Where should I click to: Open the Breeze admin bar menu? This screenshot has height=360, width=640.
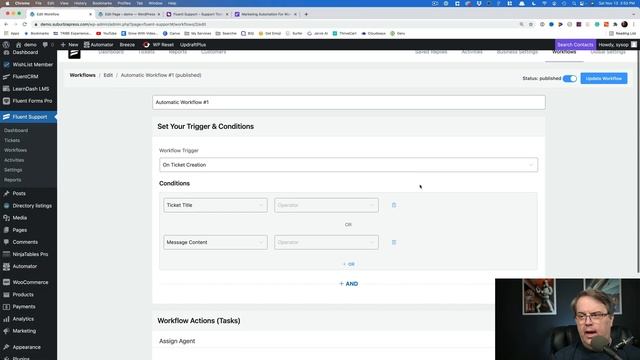tap(127, 44)
